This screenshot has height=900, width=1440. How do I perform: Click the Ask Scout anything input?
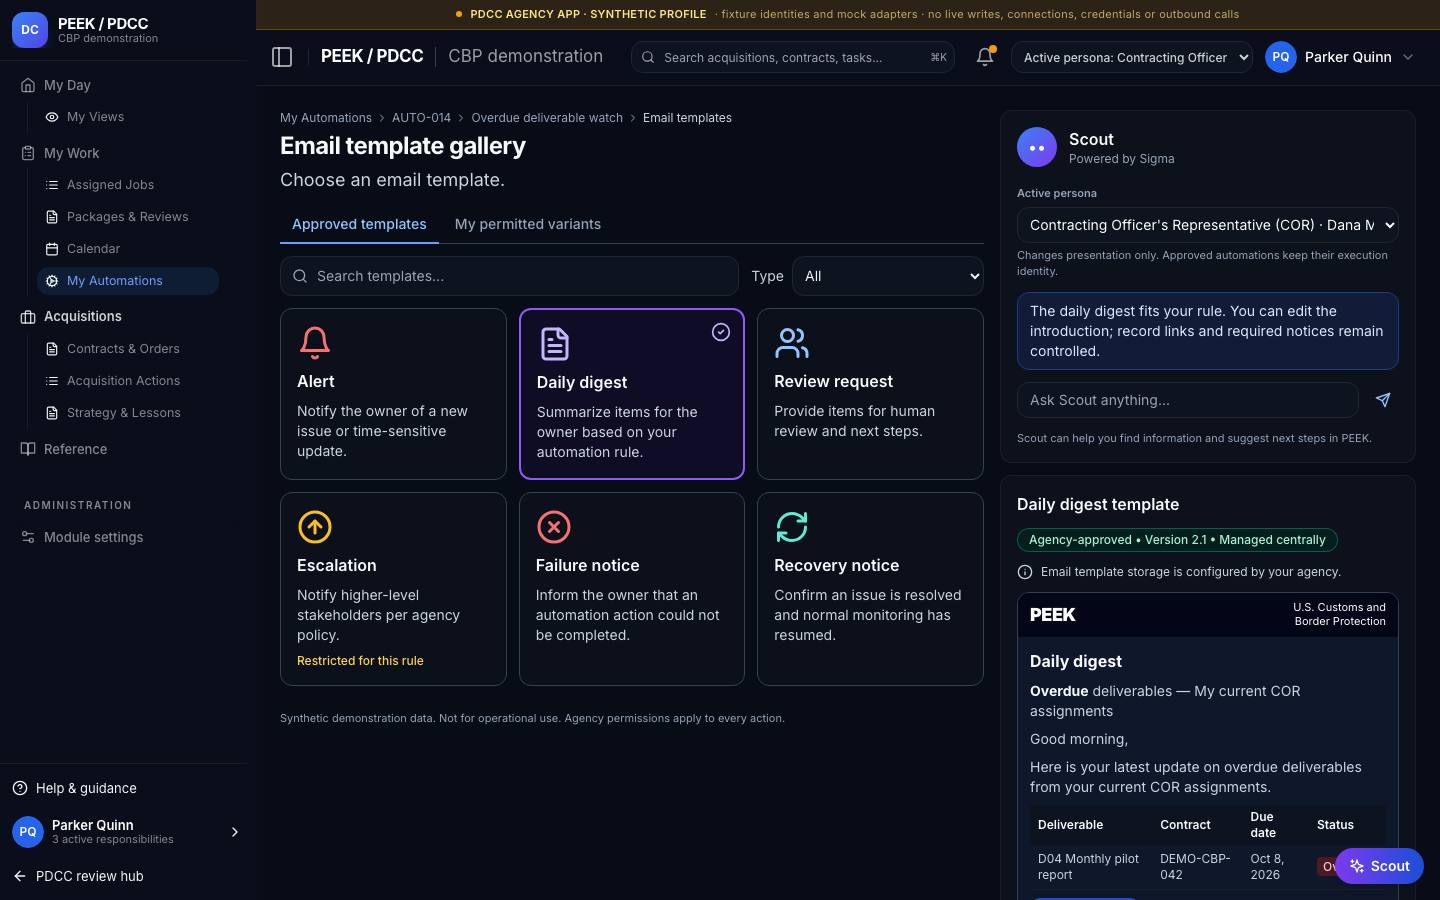tap(1187, 400)
